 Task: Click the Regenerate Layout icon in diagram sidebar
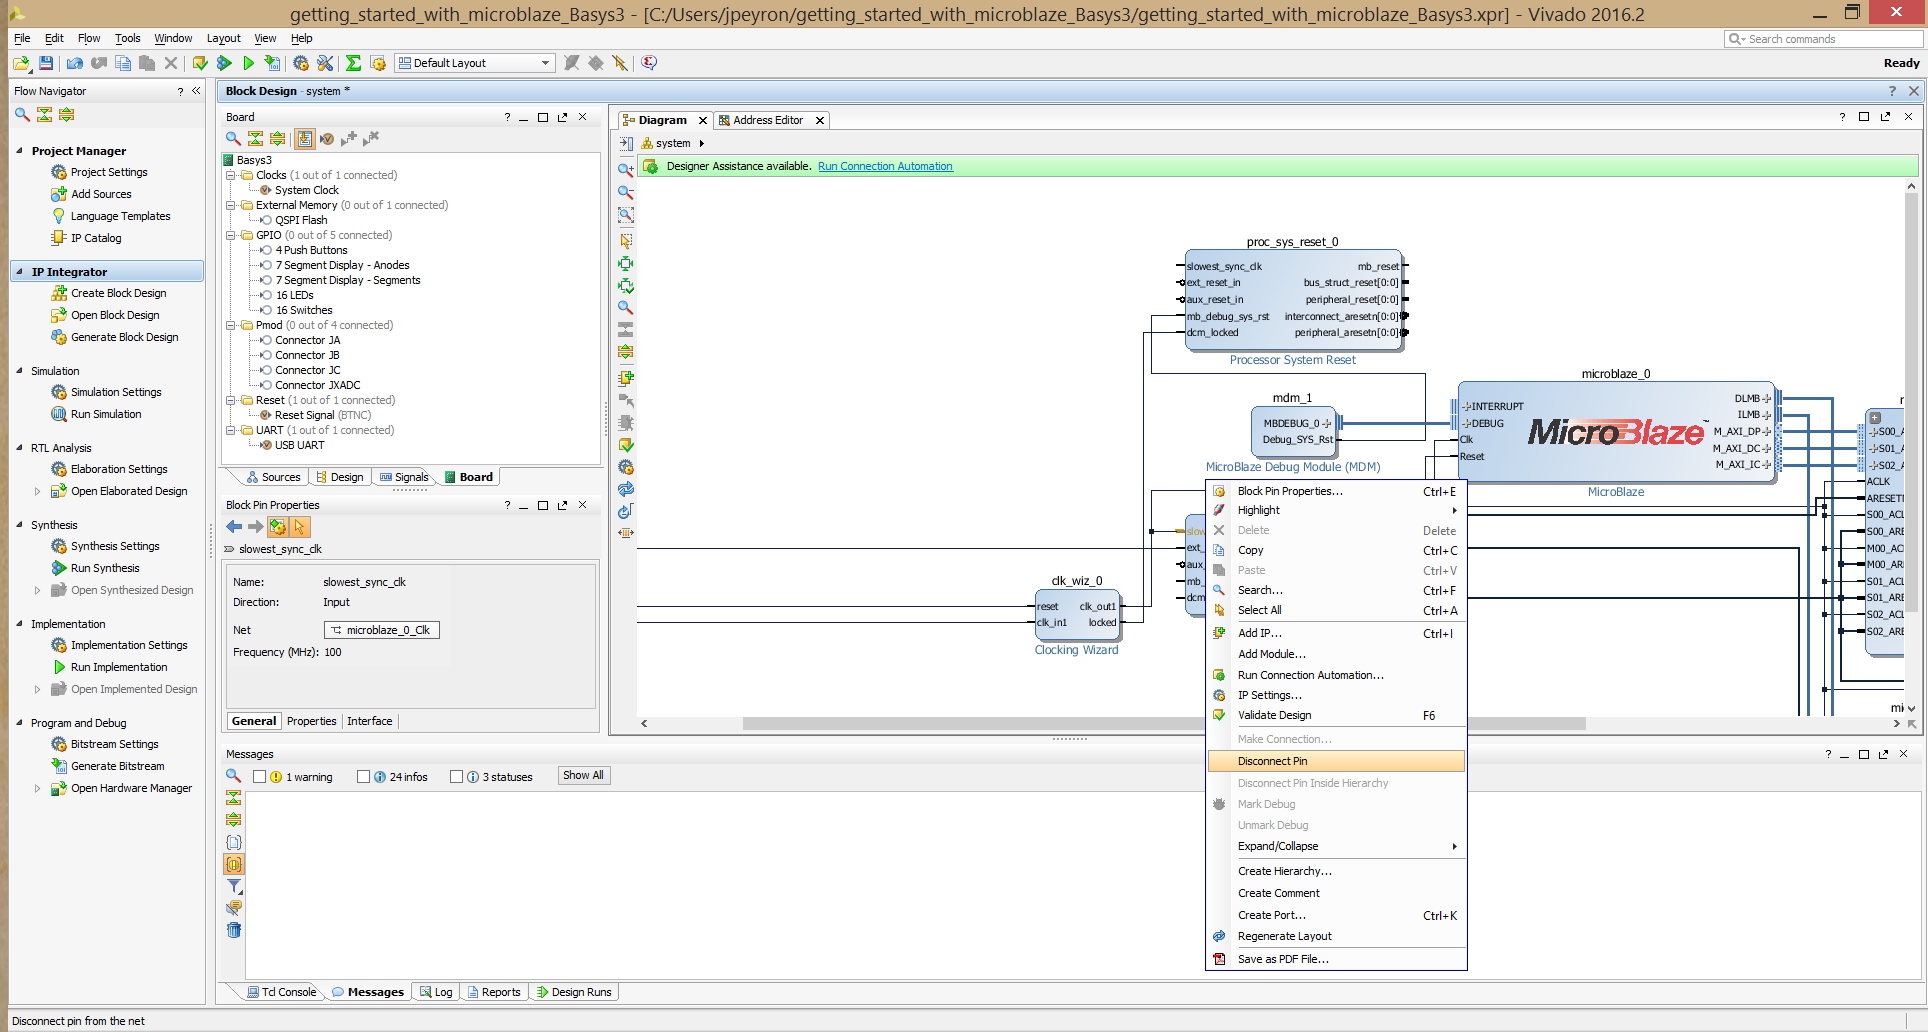(626, 489)
